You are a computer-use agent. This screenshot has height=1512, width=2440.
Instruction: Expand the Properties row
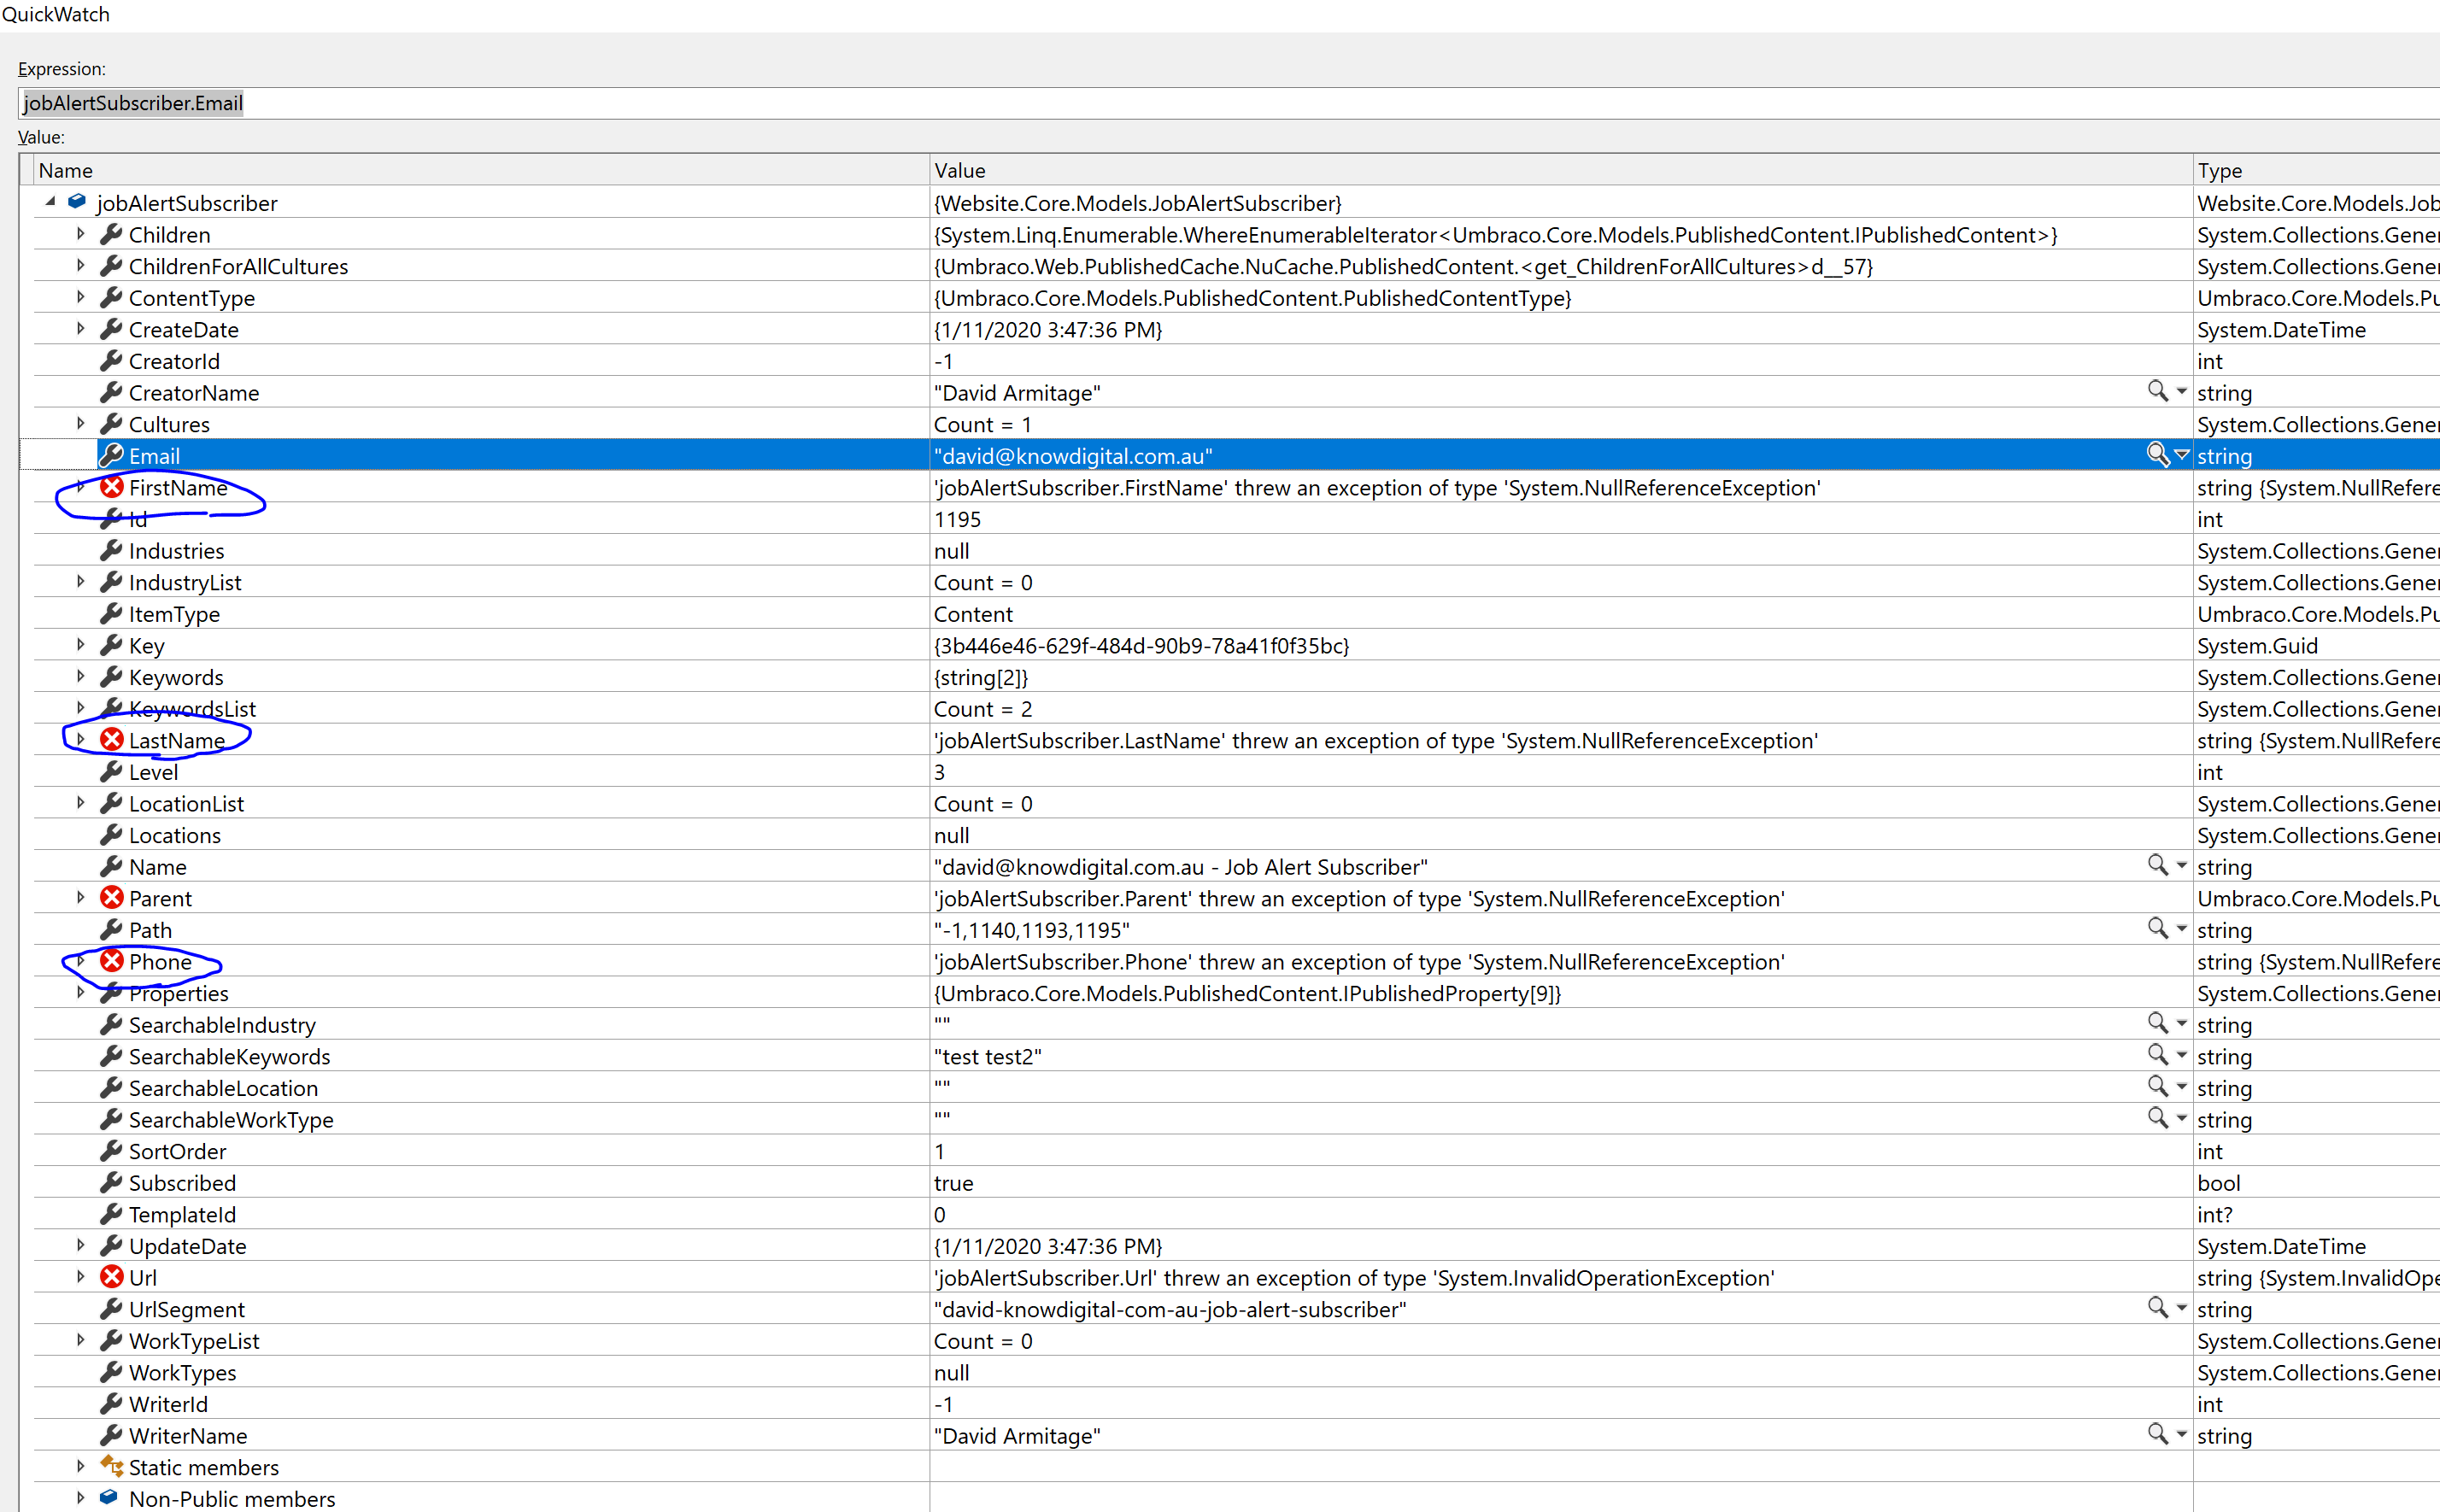point(81,993)
